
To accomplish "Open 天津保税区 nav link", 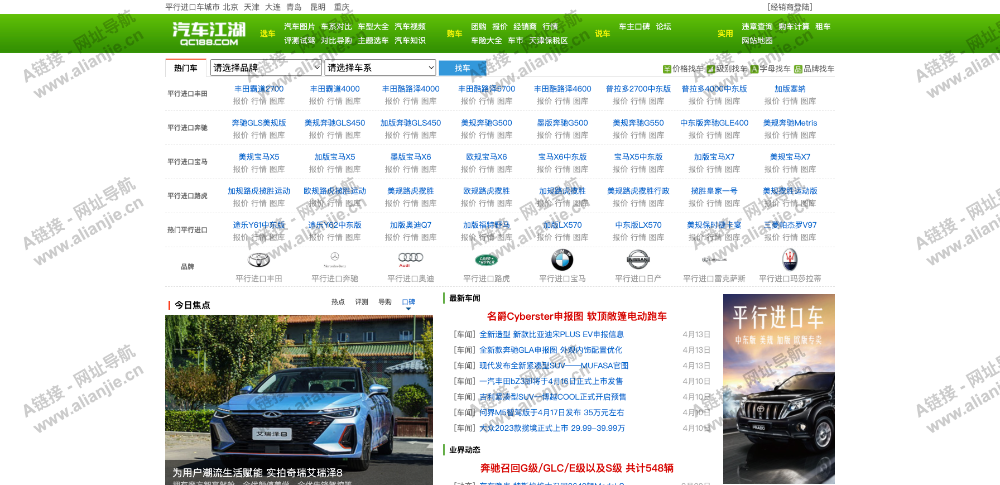I will [548, 40].
